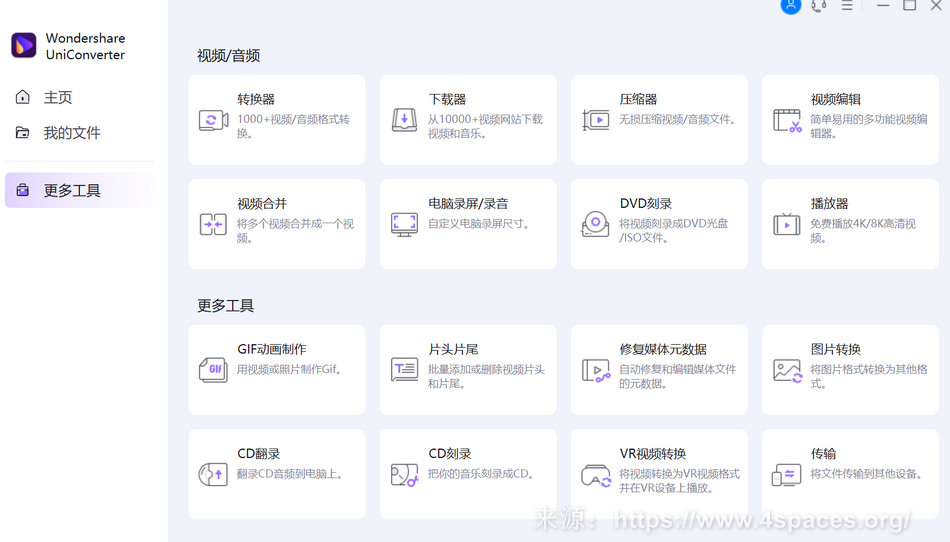Select 更多工具 sidebar item
This screenshot has width=950, height=542.
(72, 190)
